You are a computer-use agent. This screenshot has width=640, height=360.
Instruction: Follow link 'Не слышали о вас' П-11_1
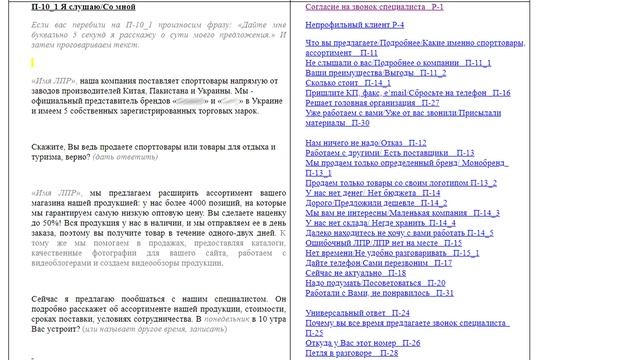[398, 63]
